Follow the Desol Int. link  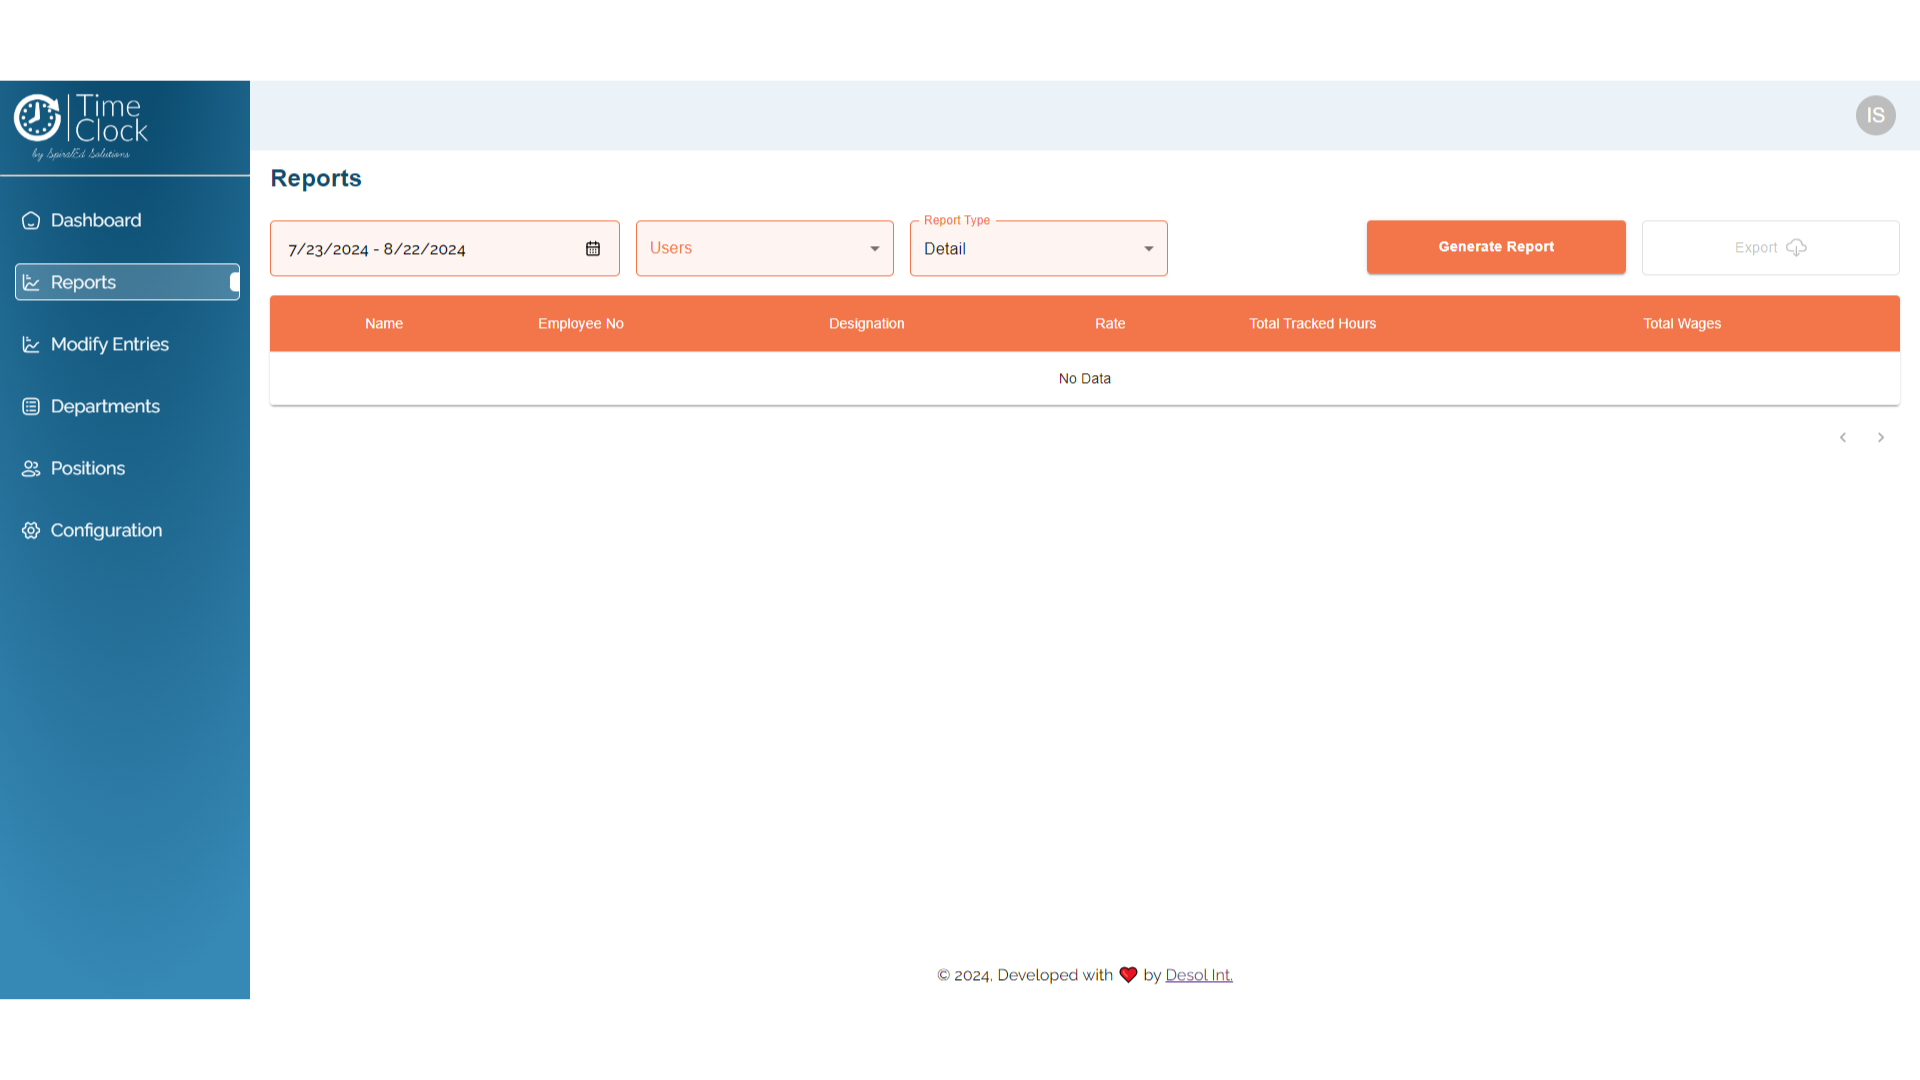(1198, 975)
